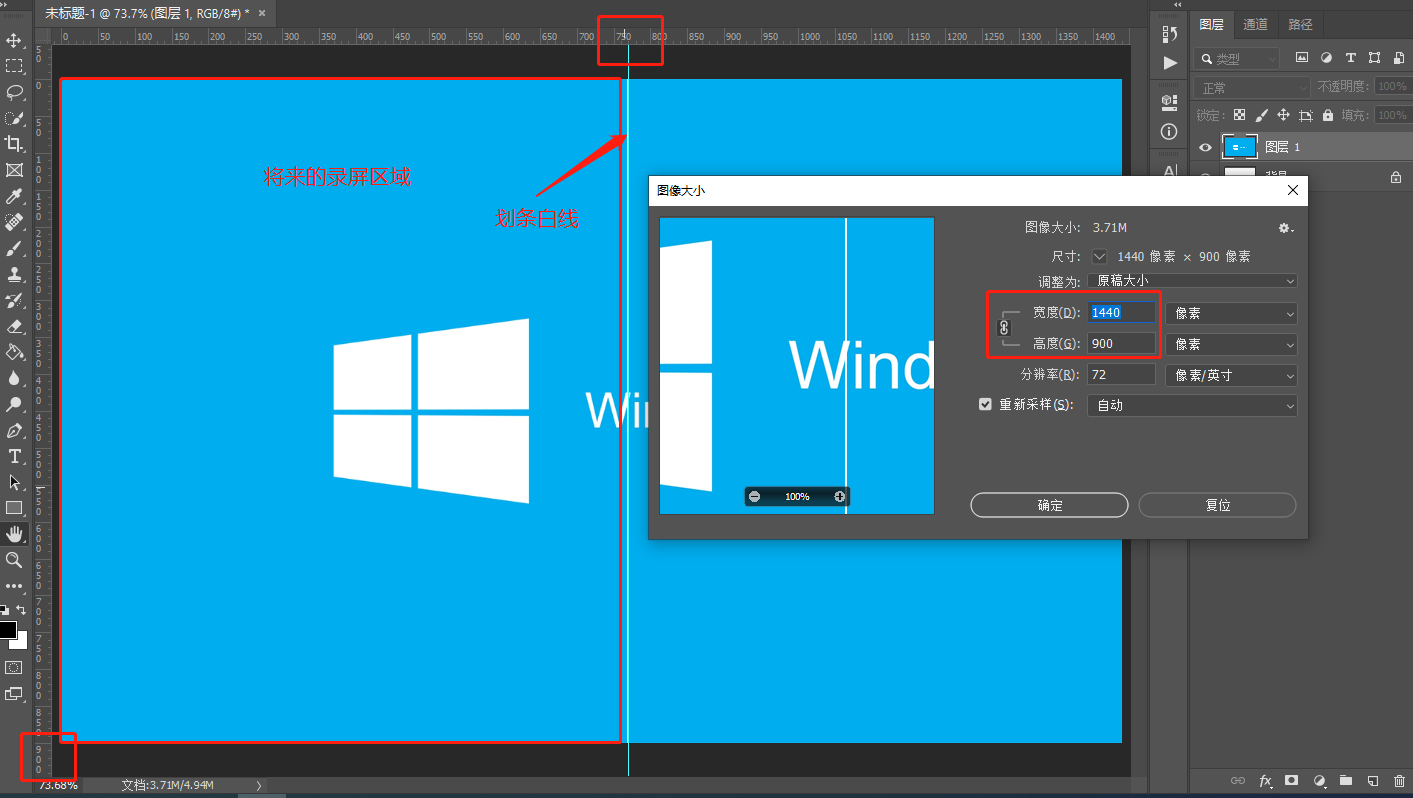Image resolution: width=1413 pixels, height=798 pixels.
Task: Reset to default foreground and background colors
Action: point(5,609)
